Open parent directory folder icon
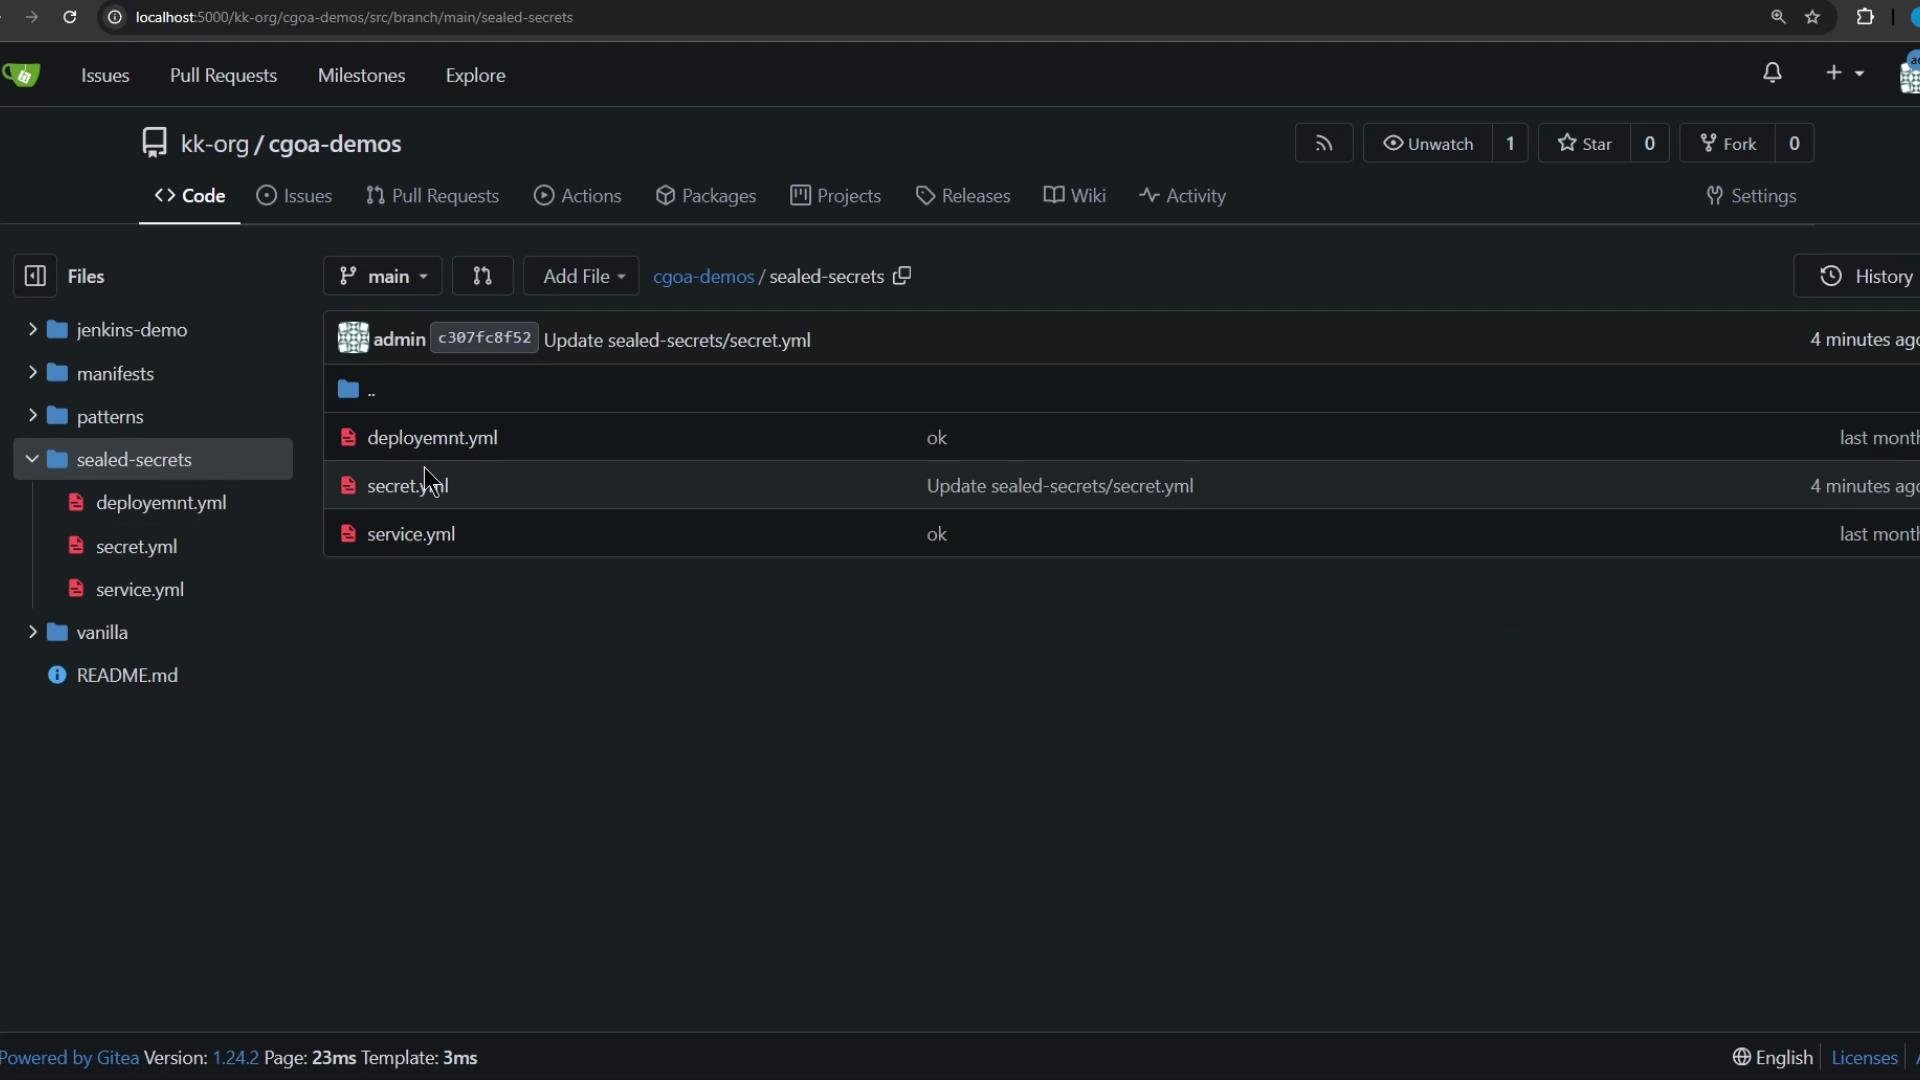This screenshot has height=1080, width=1920. pyautogui.click(x=348, y=390)
